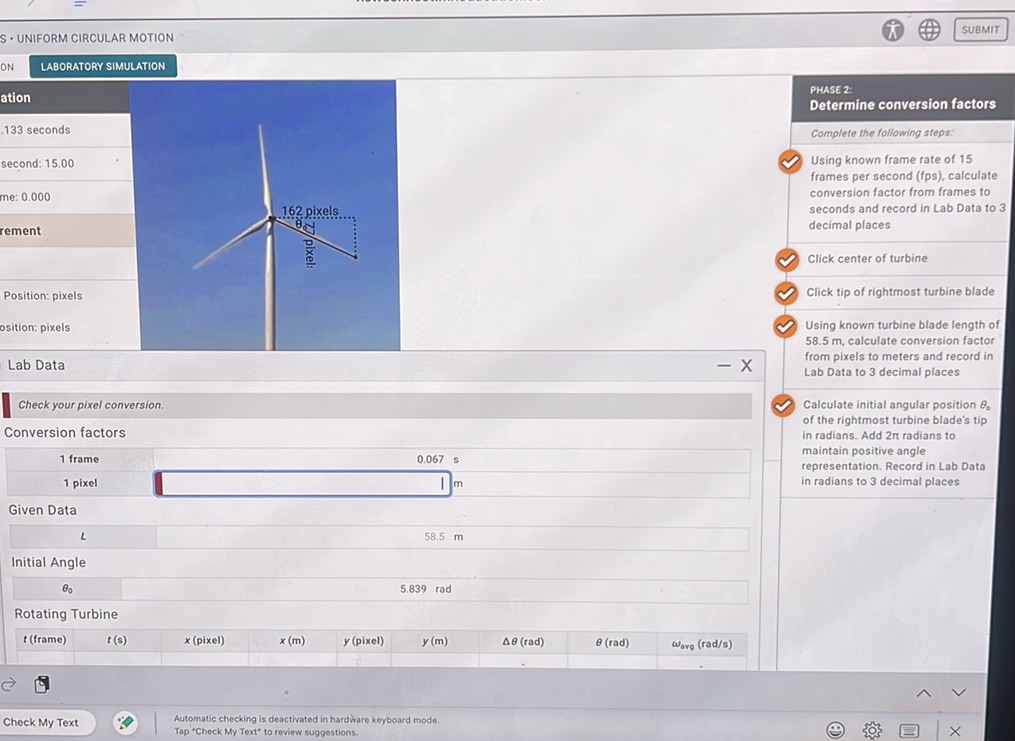Toggle the 'Click center of turbine' checkmark
The image size is (1015, 741).
pos(787,259)
